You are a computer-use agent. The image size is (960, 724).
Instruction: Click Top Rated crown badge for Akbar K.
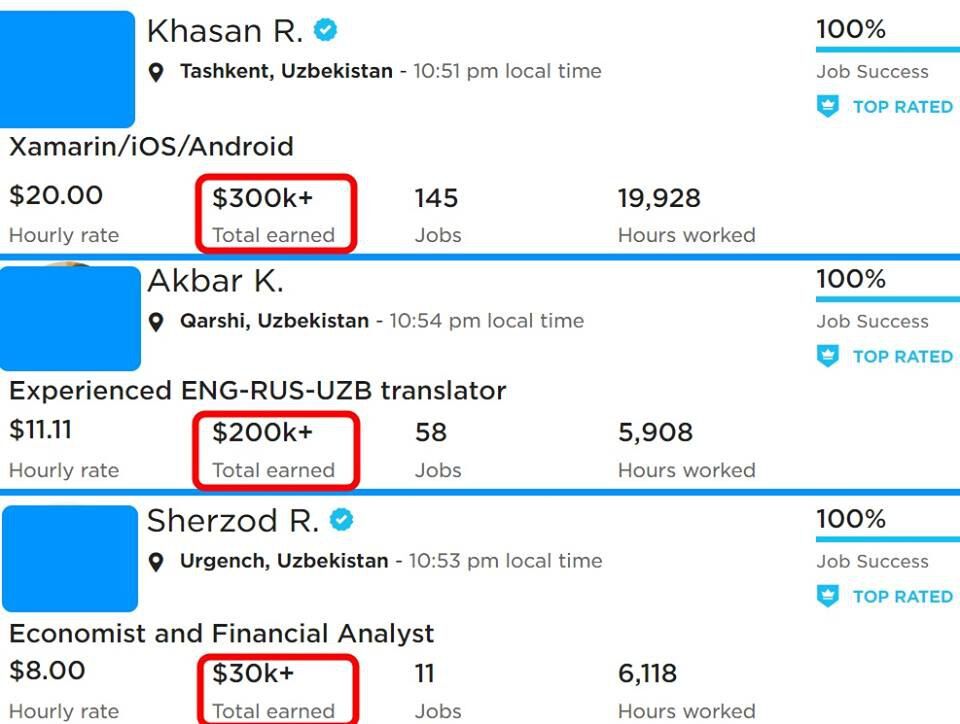tap(827, 356)
